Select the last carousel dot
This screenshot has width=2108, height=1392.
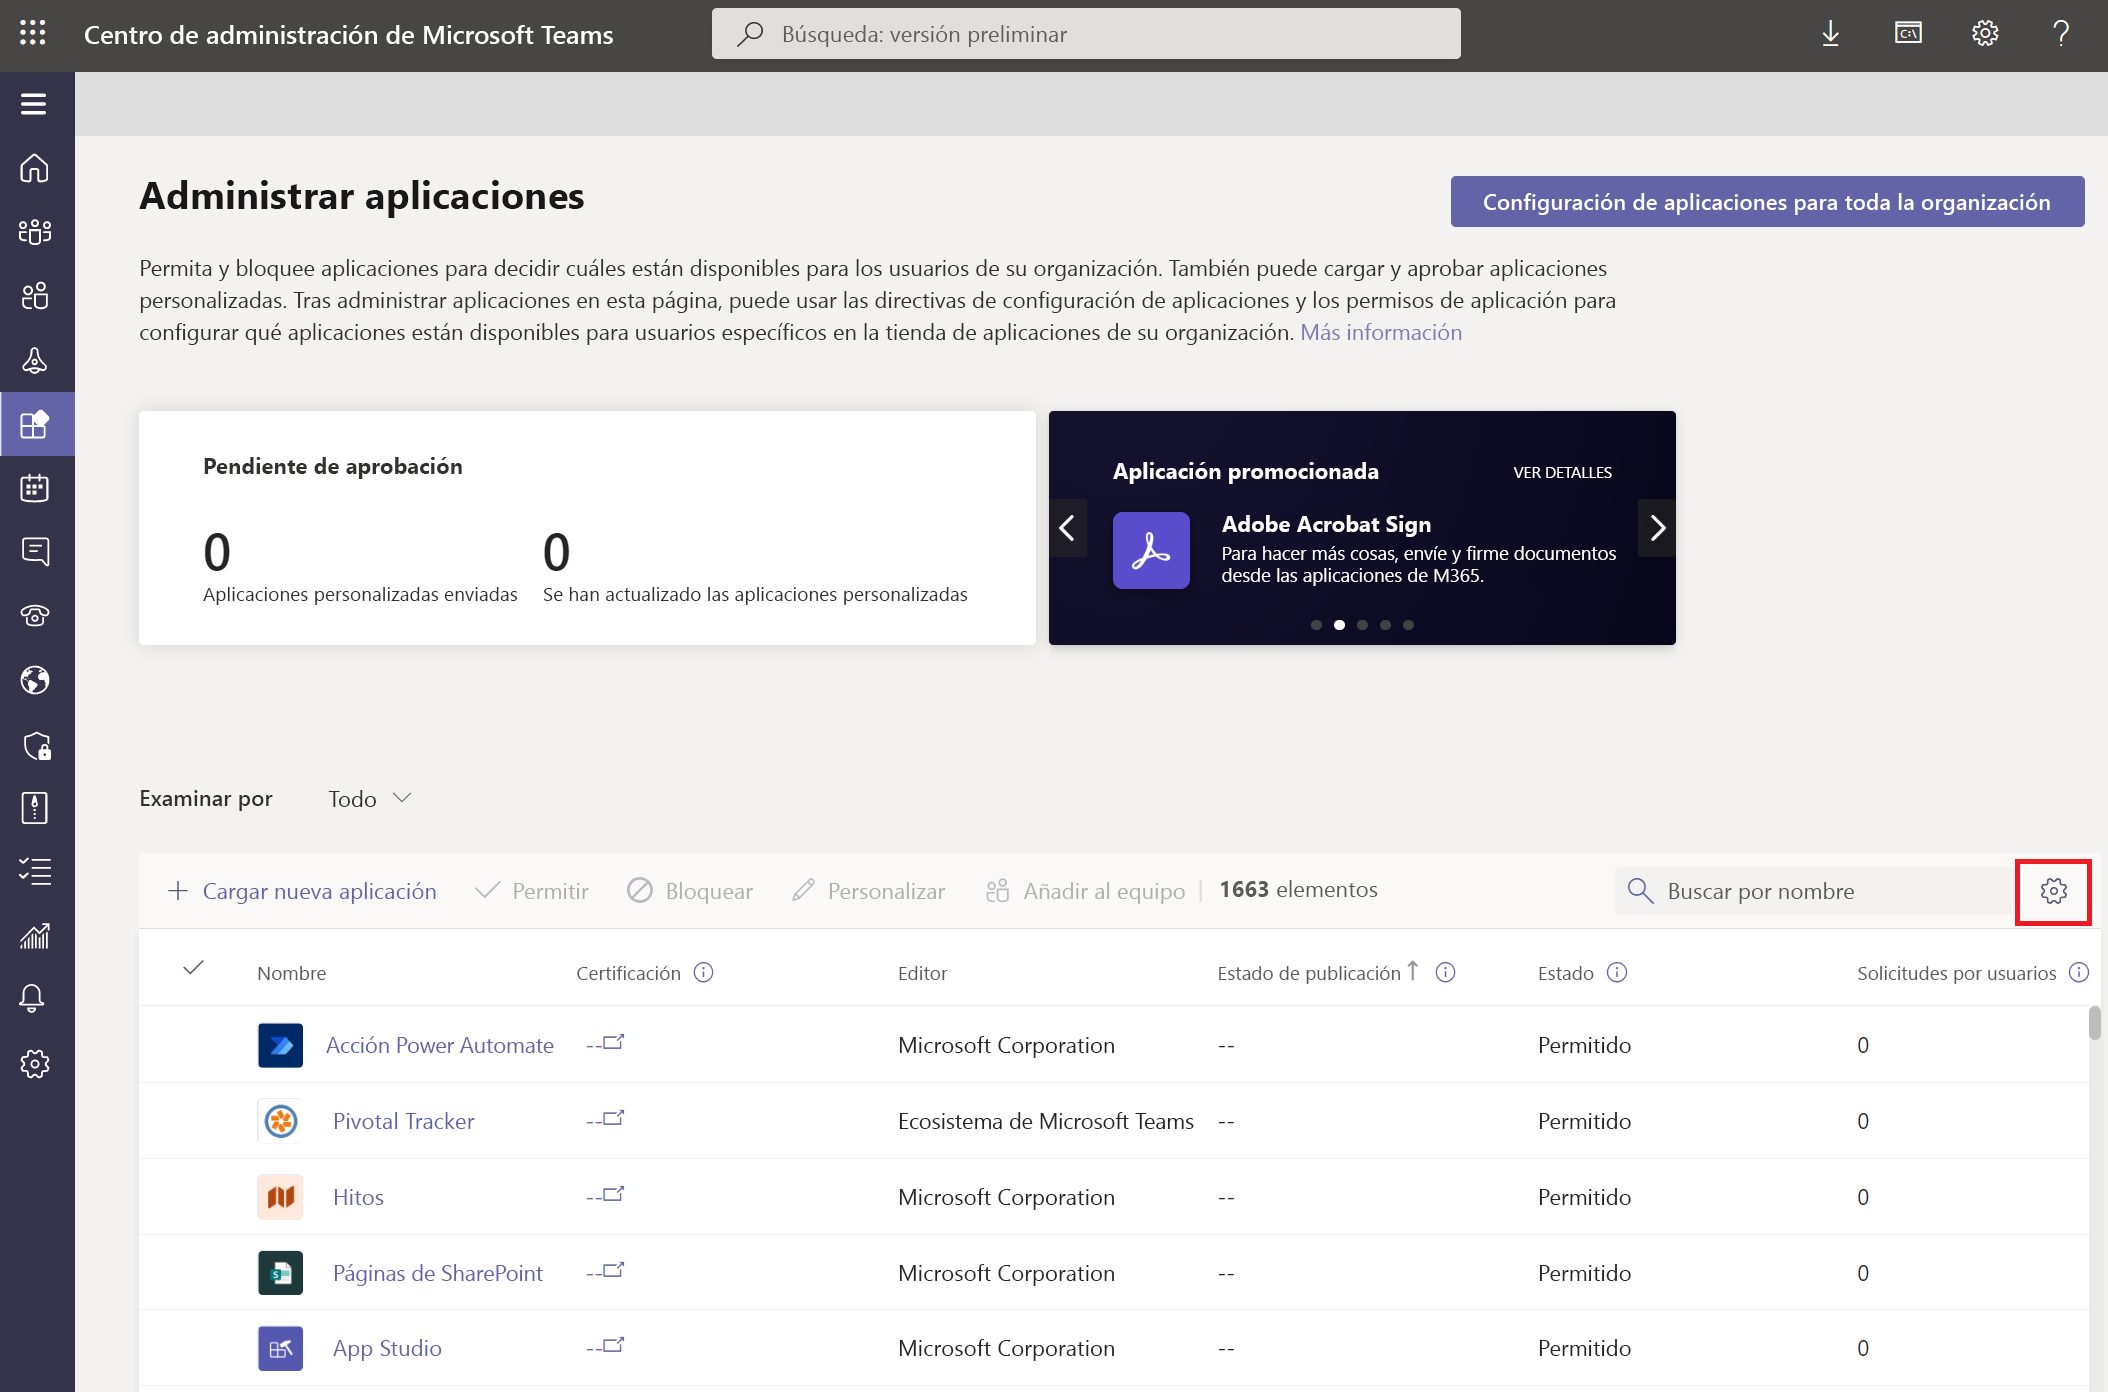coord(1408,625)
